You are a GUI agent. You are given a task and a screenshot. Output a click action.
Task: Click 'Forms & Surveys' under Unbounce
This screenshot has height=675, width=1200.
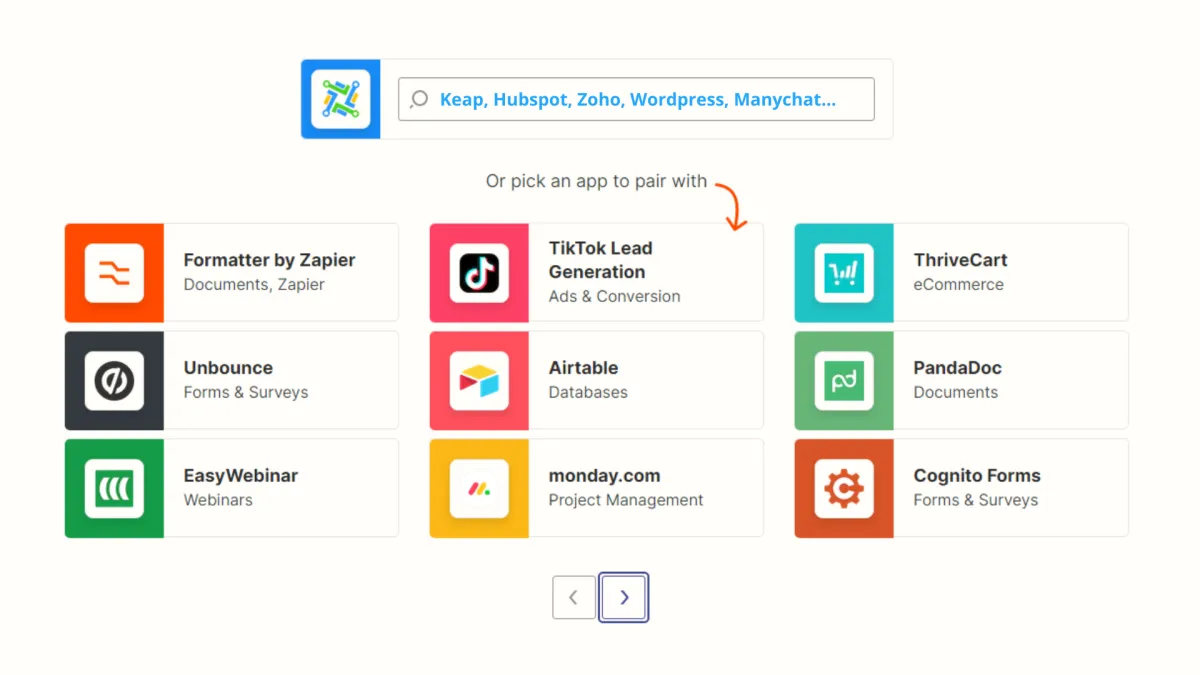(246, 393)
